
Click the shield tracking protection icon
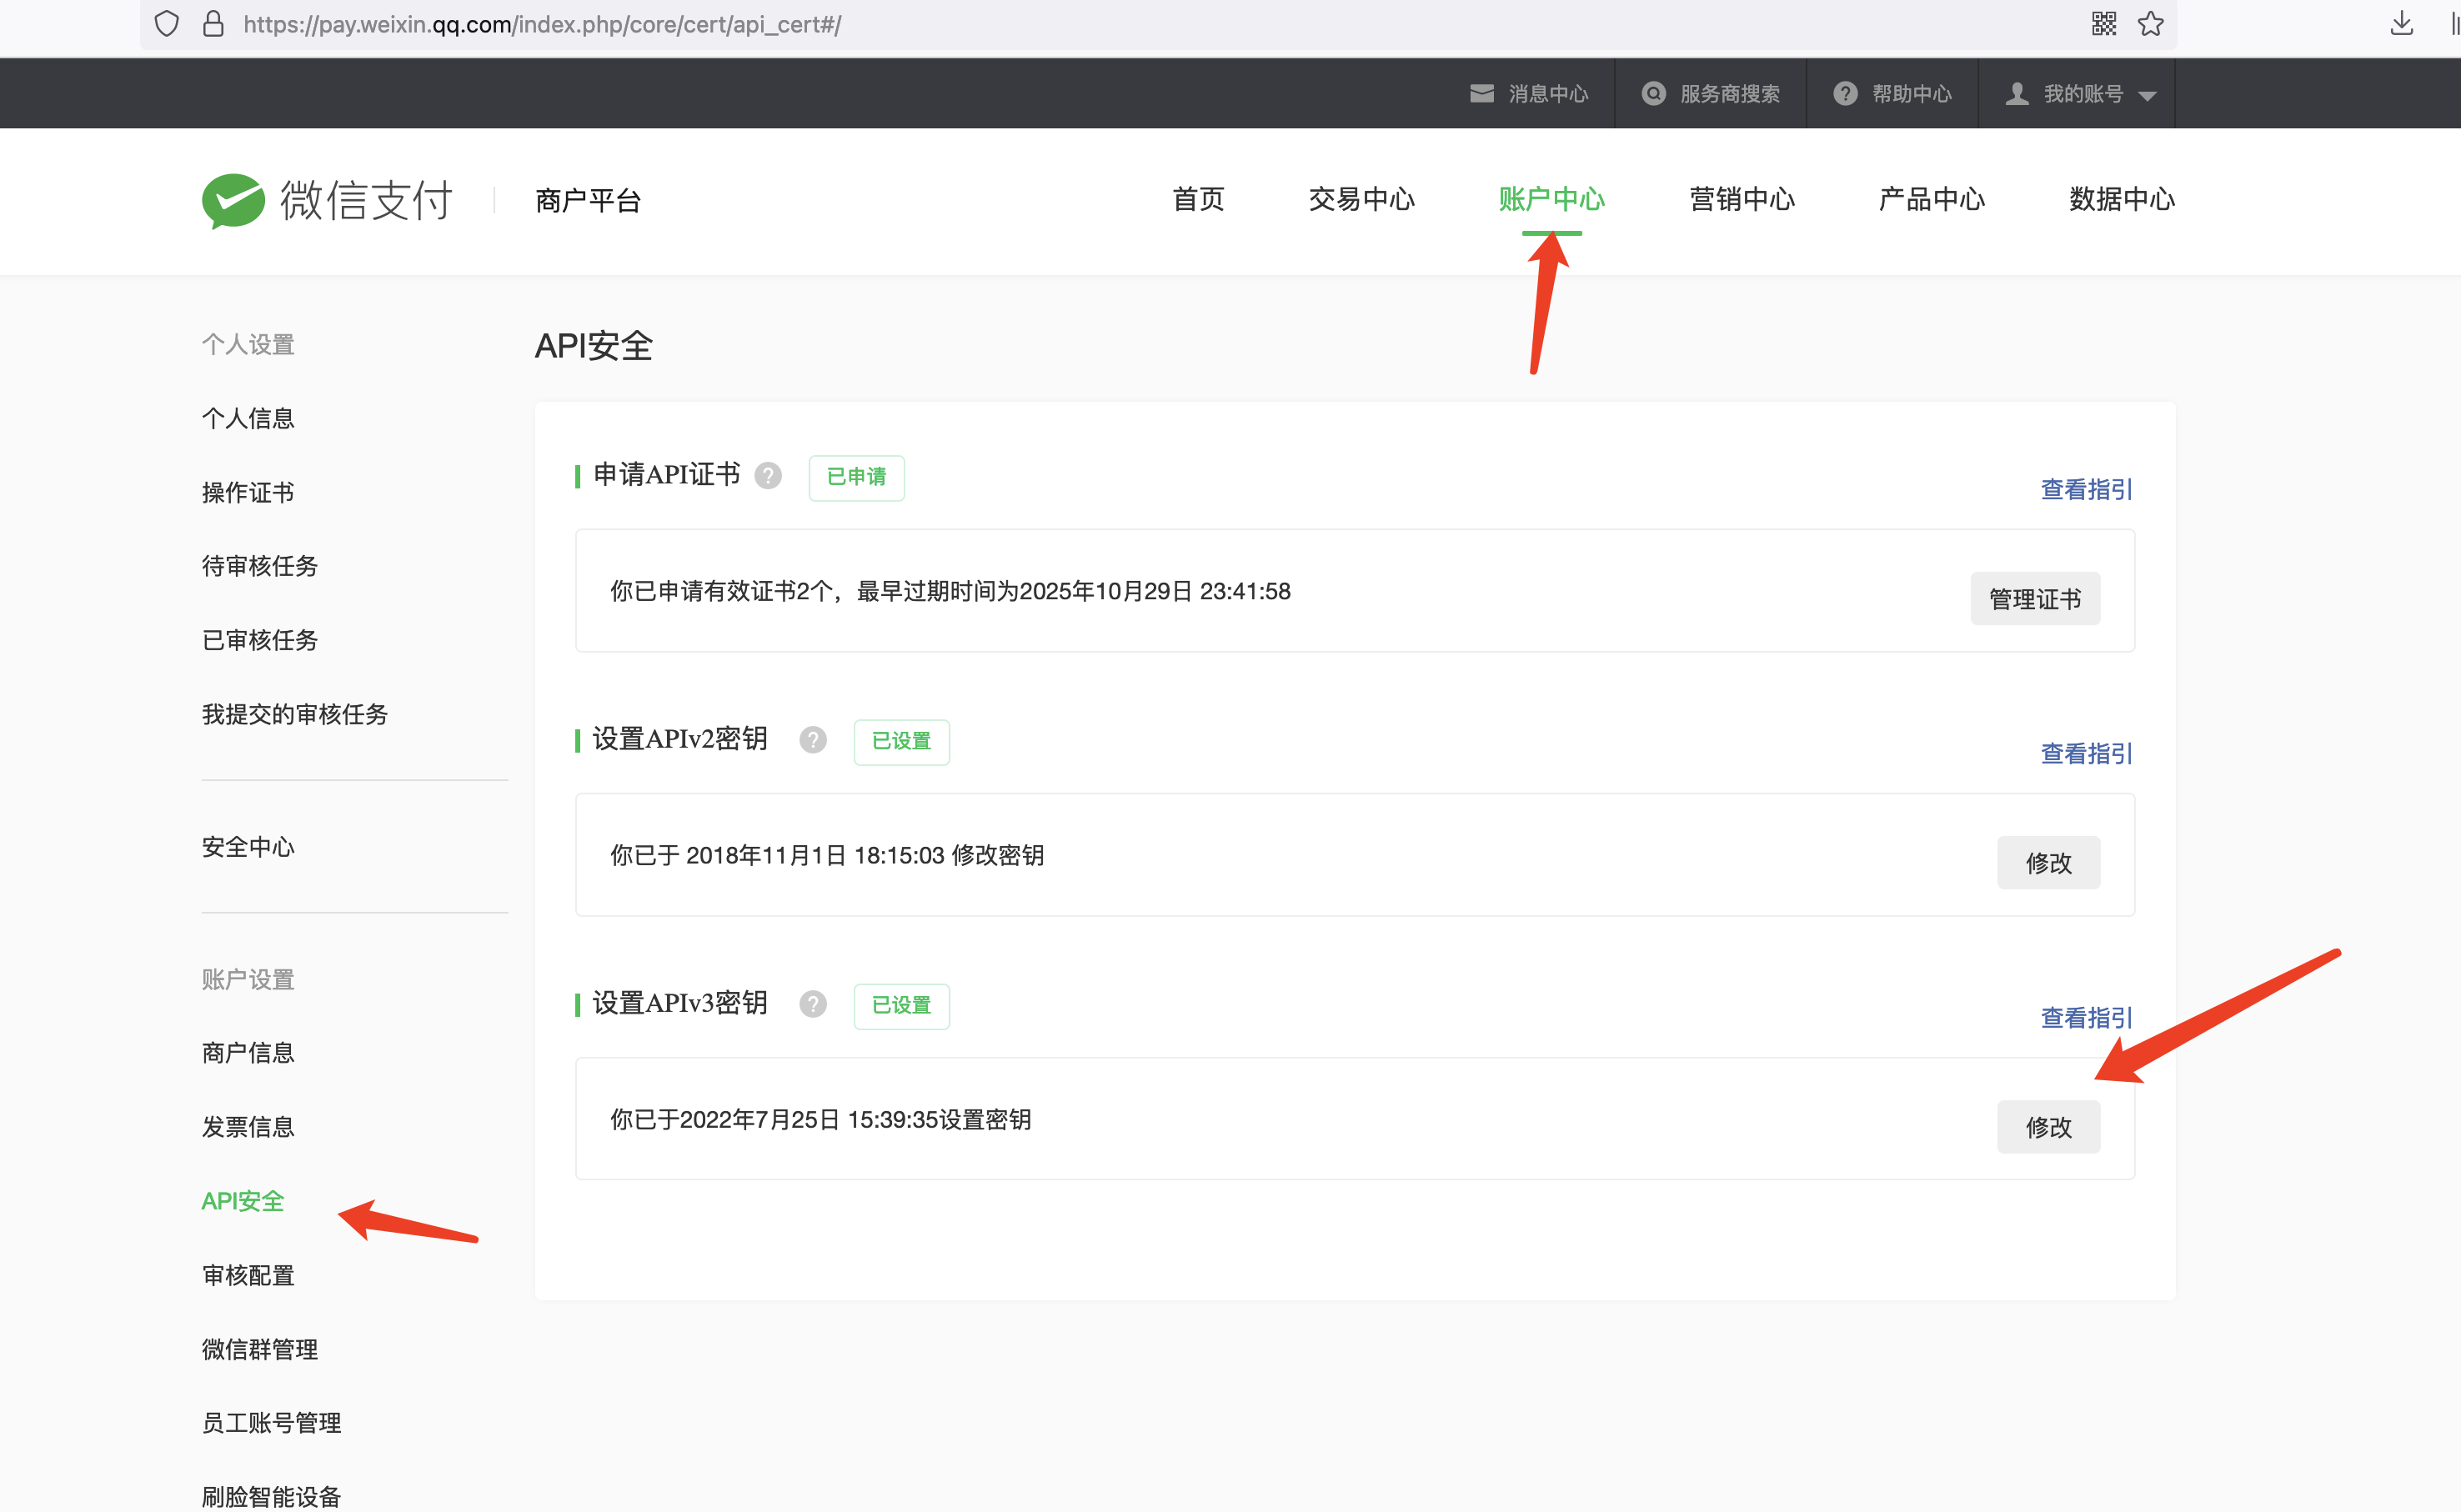pyautogui.click(x=167, y=24)
